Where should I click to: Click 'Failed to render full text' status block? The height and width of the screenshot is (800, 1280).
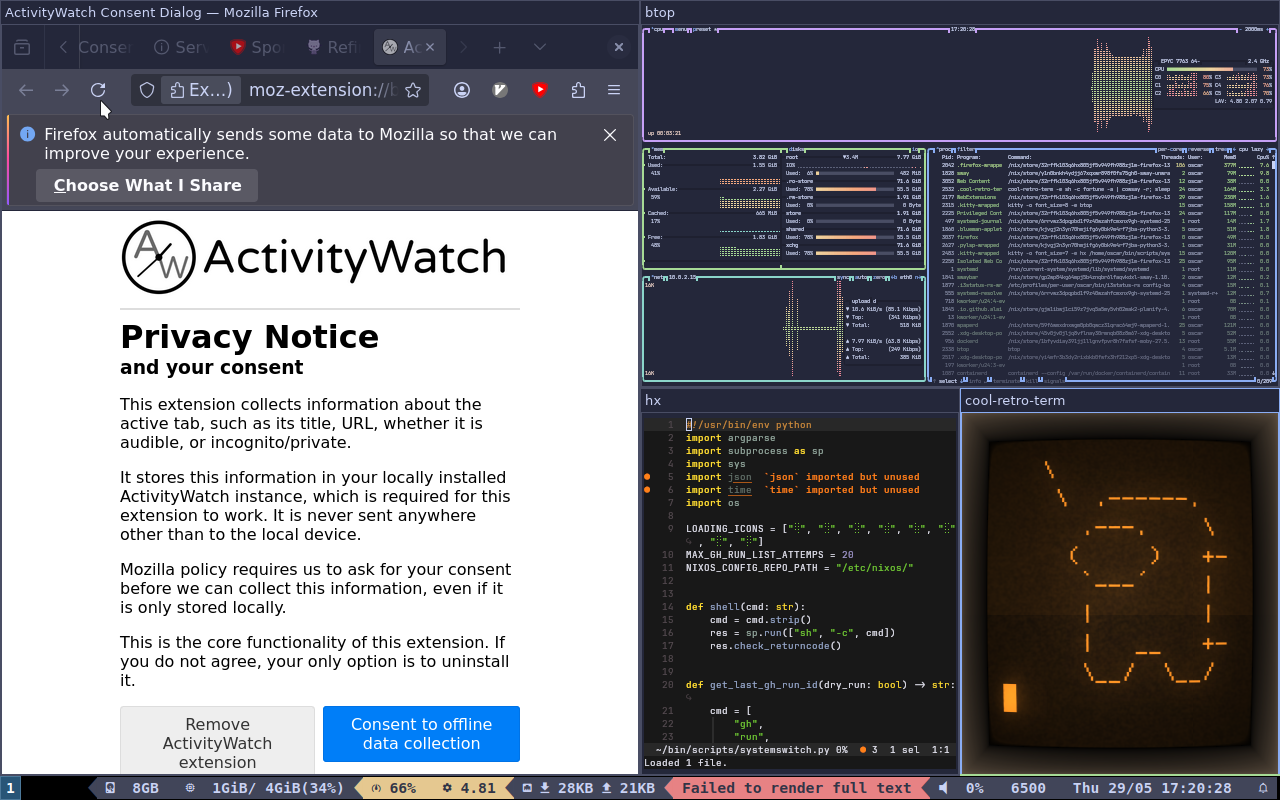coord(797,788)
